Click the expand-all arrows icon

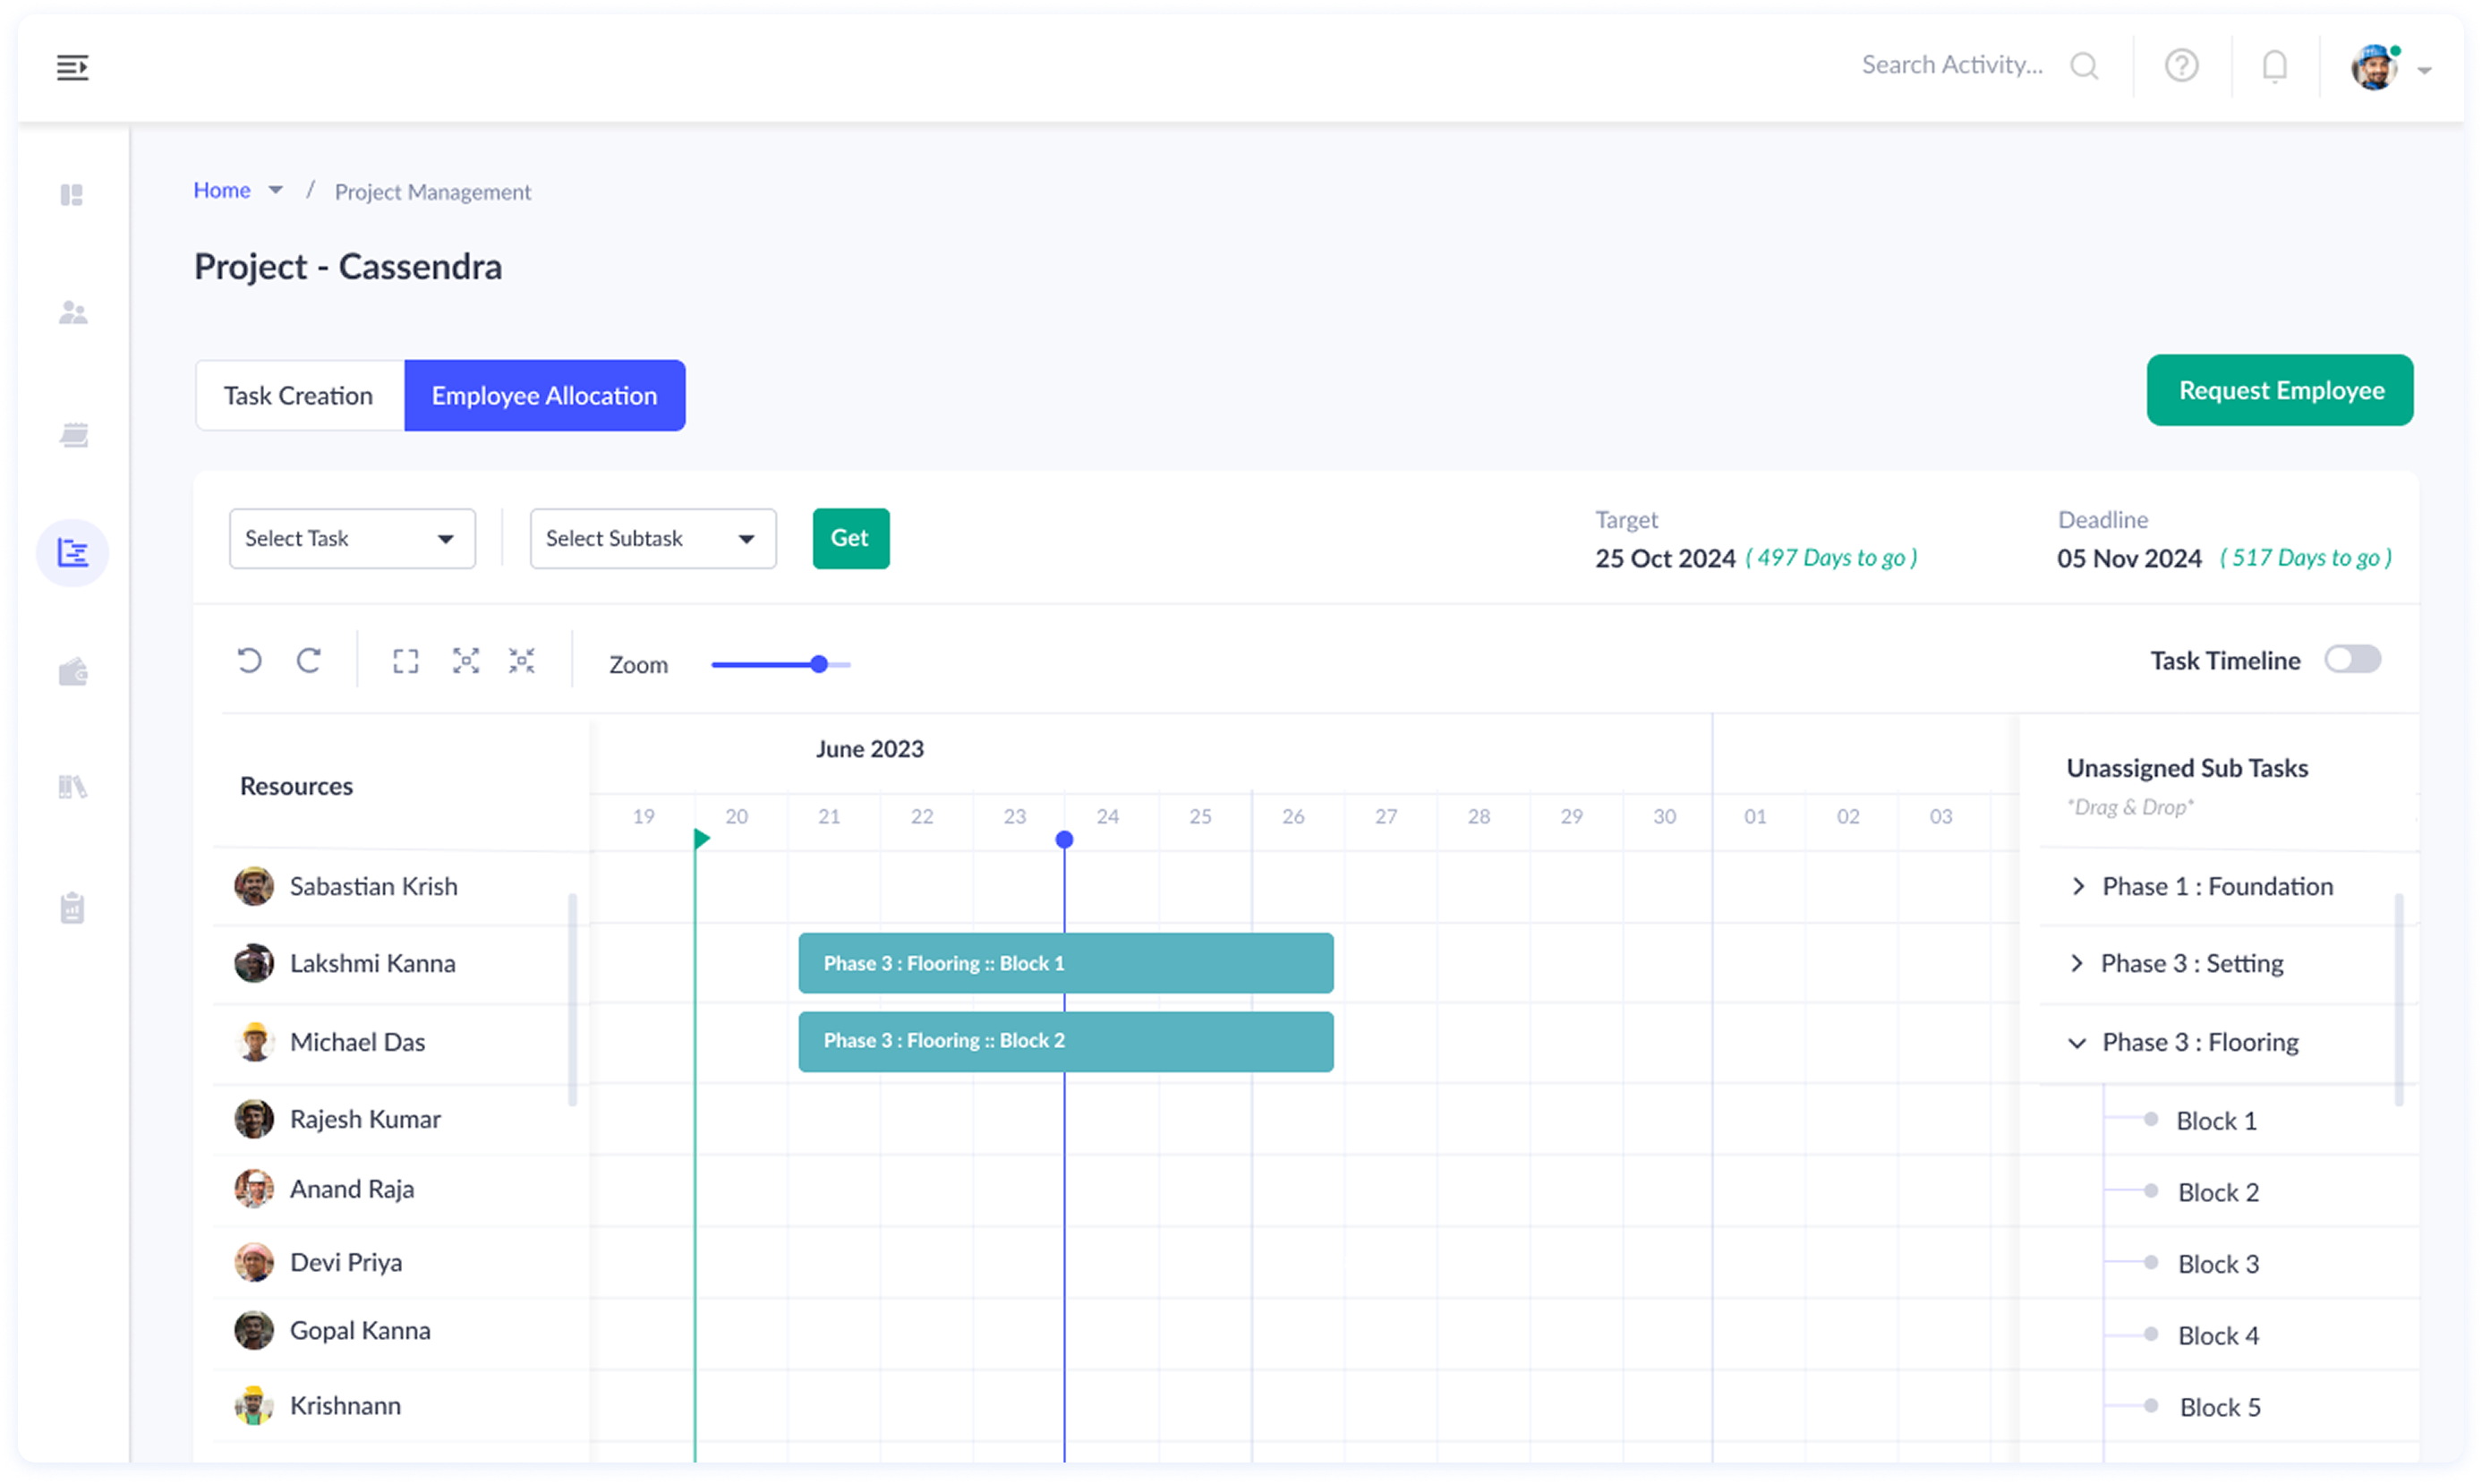point(466,661)
